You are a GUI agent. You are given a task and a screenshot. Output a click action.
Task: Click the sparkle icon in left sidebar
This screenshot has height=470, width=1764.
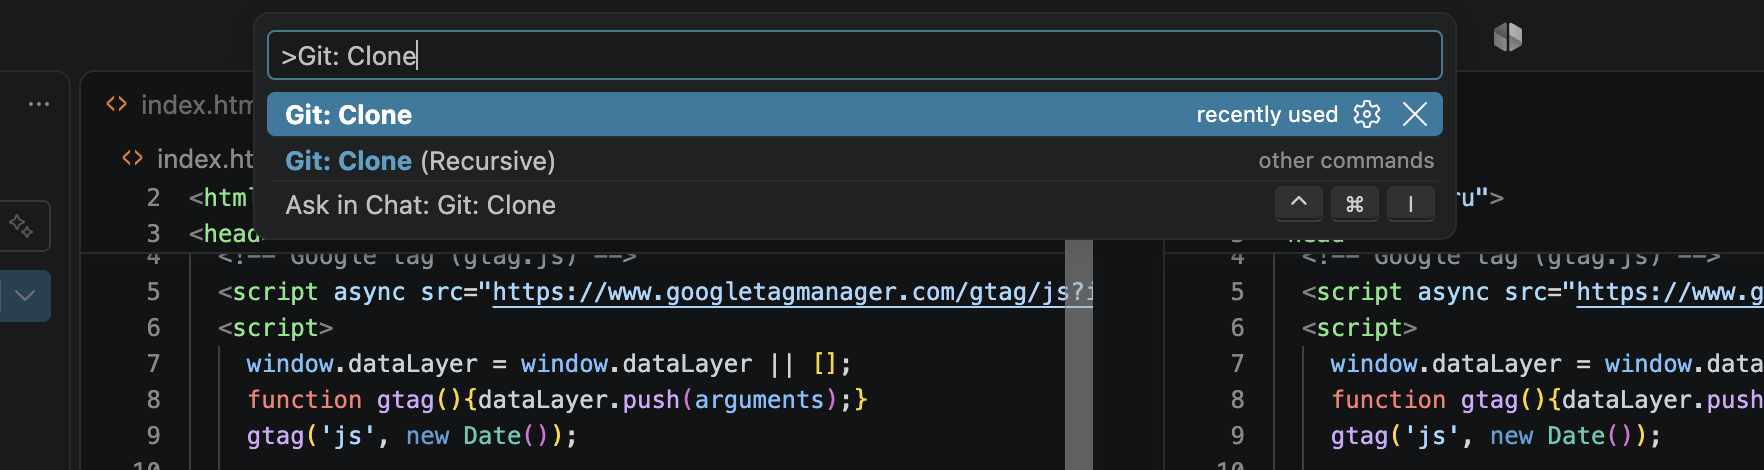(x=21, y=225)
